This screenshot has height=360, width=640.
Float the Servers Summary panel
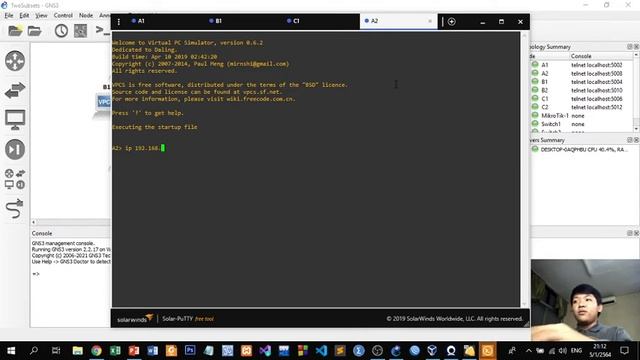coord(629,140)
